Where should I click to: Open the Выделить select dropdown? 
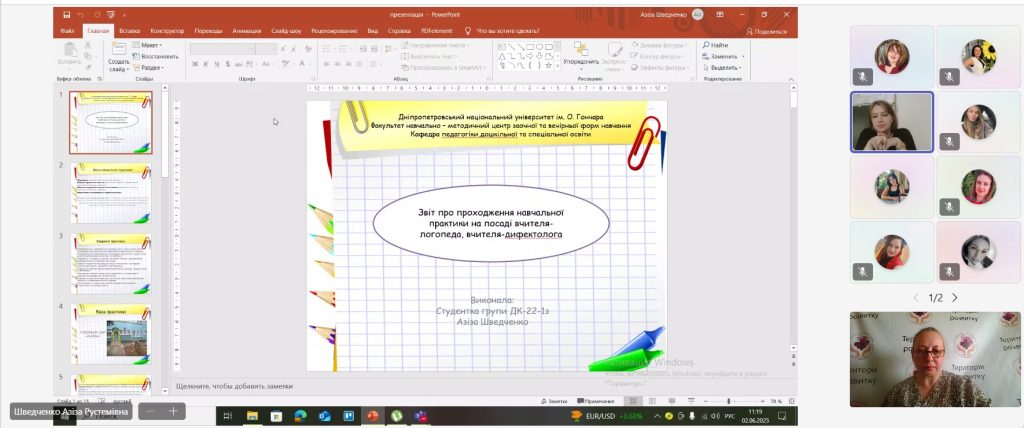[x=722, y=67]
